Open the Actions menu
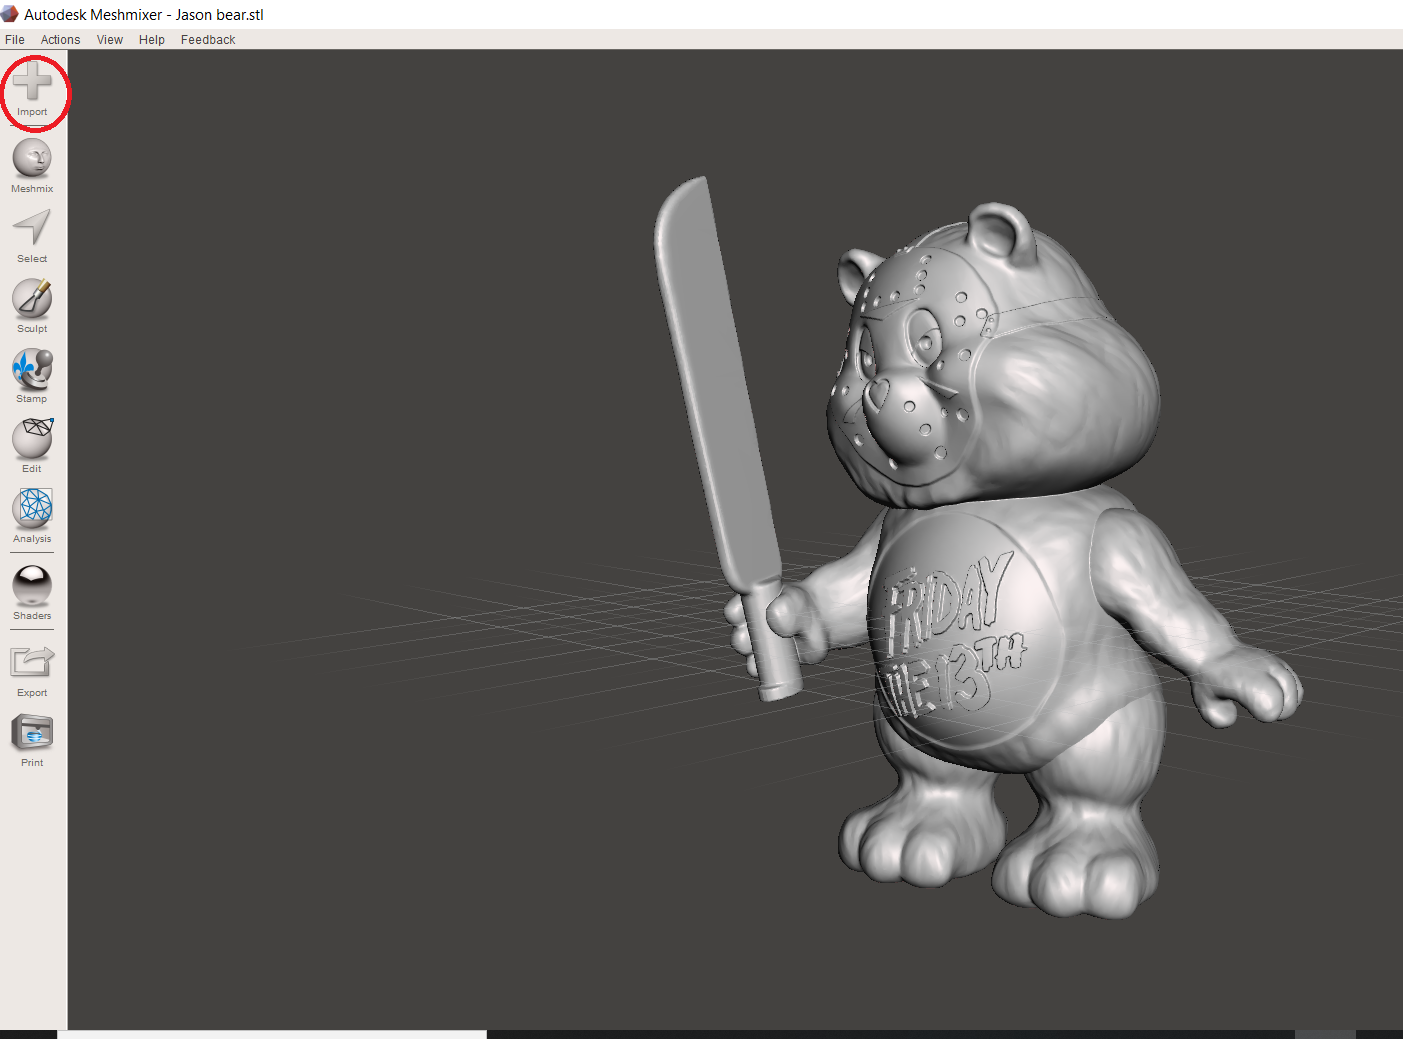This screenshot has width=1403, height=1039. click(60, 40)
